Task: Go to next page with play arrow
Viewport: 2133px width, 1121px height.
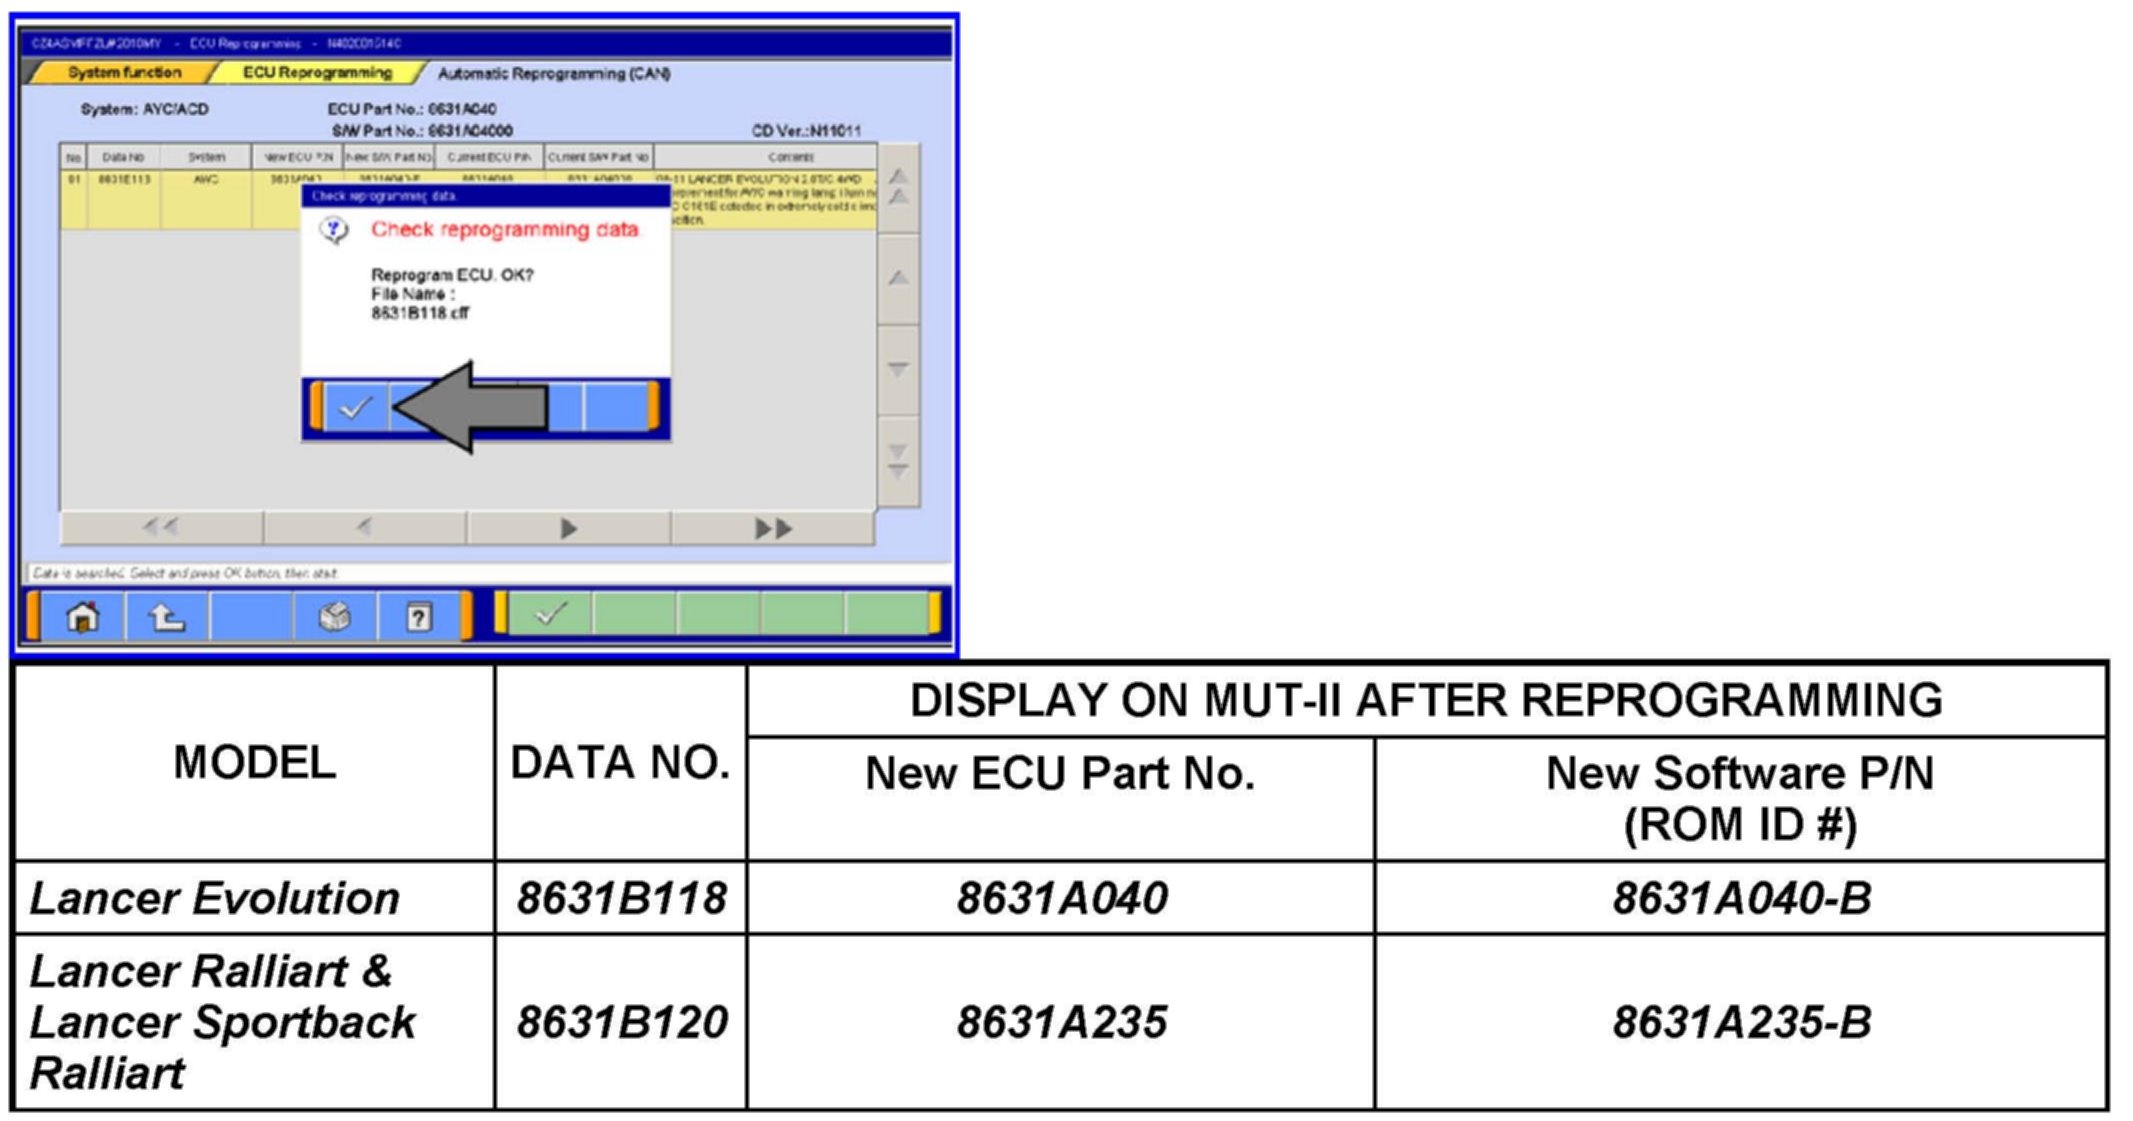Action: point(567,528)
